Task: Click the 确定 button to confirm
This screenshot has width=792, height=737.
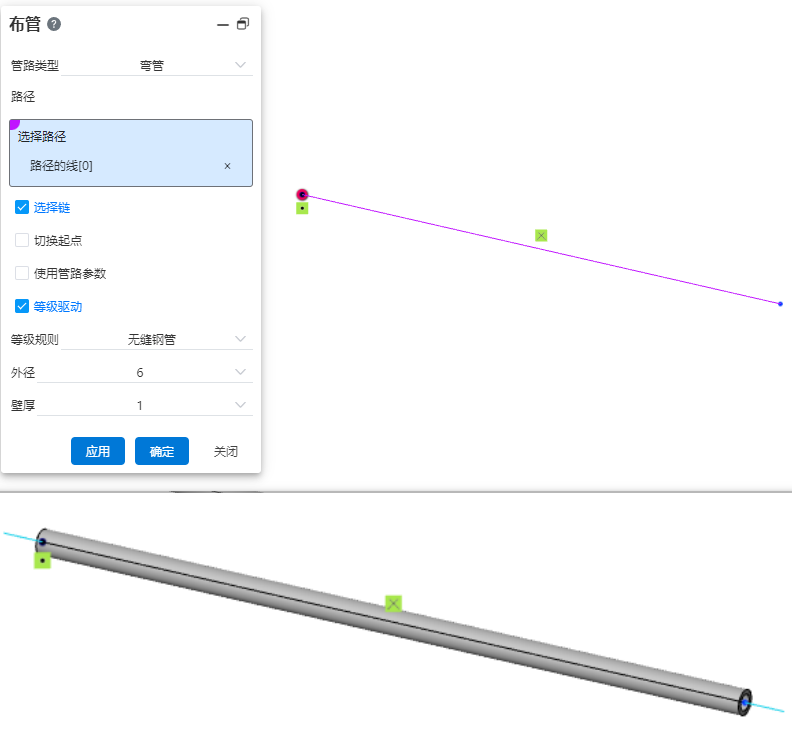Action: pos(162,451)
